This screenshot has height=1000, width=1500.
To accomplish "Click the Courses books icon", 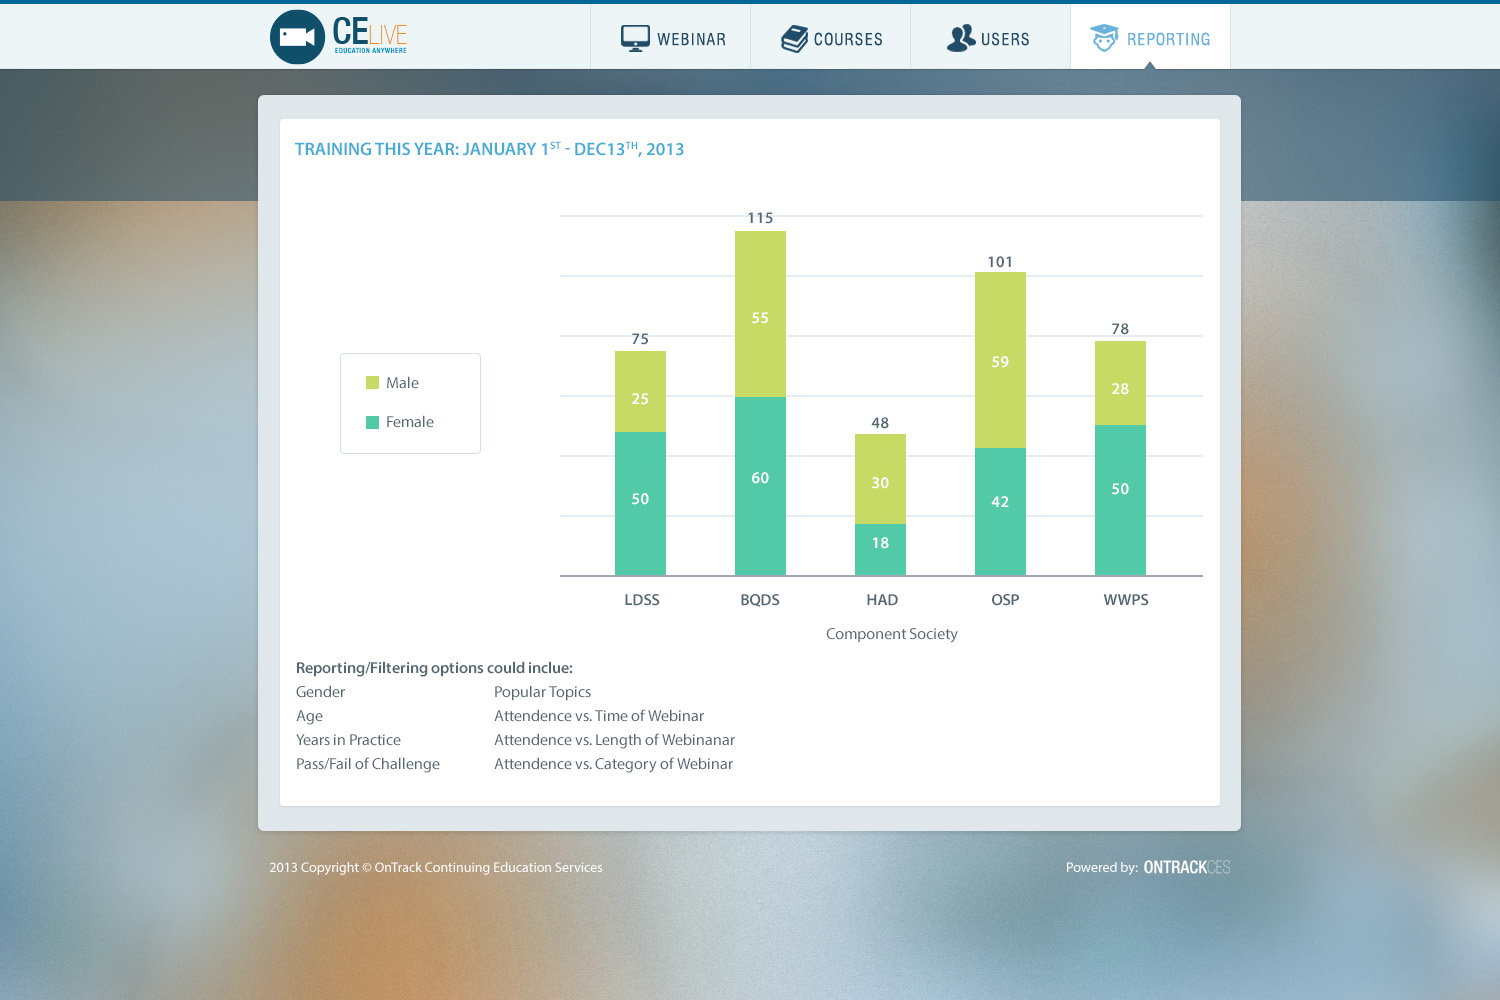I will (x=794, y=39).
